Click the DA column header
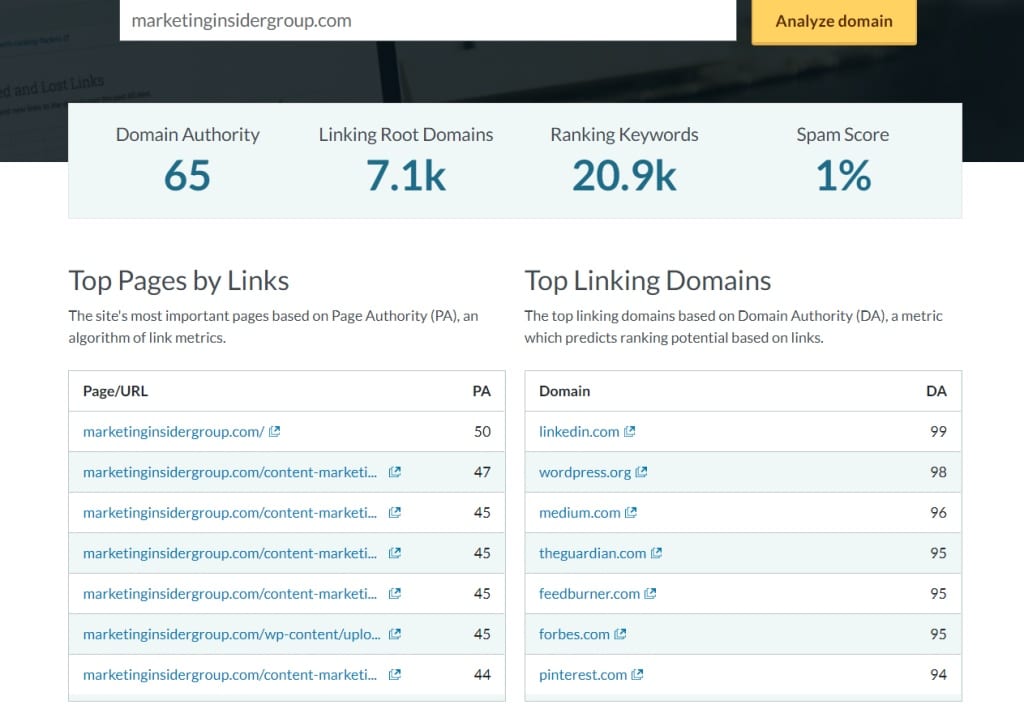 pyautogui.click(x=936, y=391)
